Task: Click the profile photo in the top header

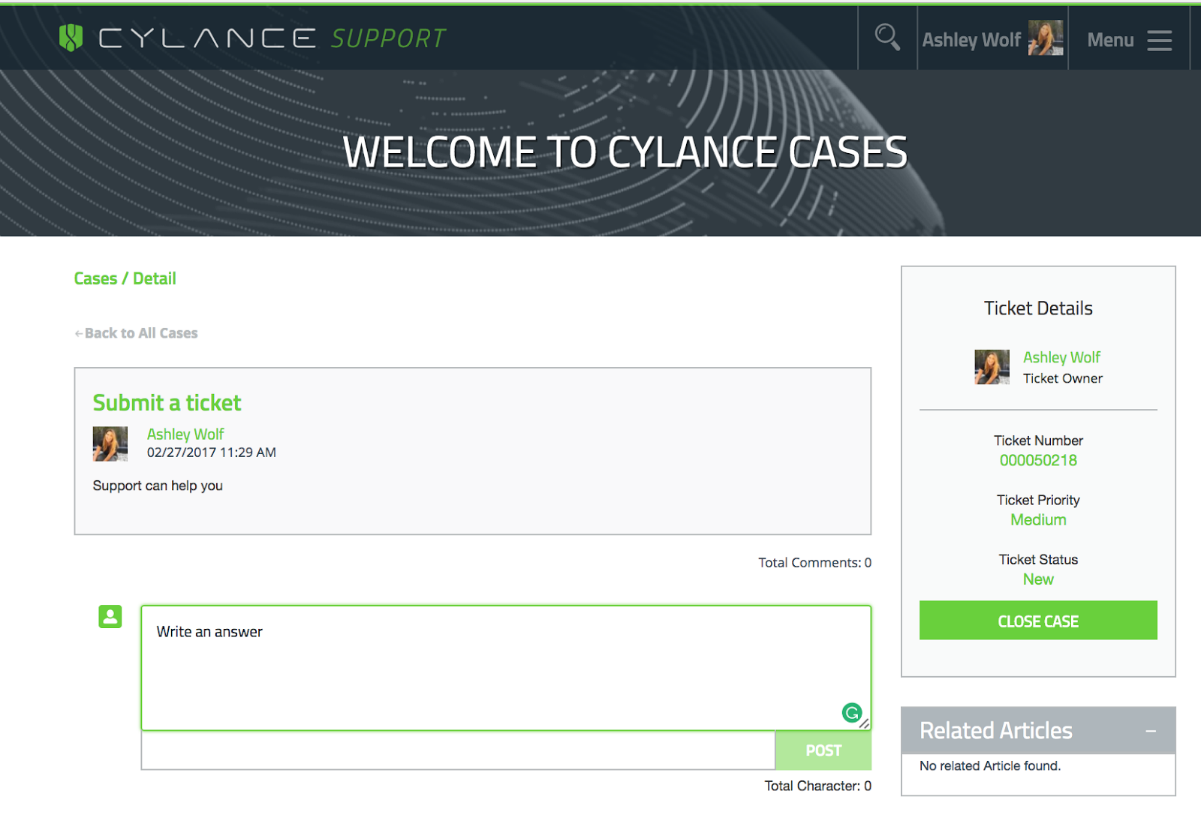Action: pyautogui.click(x=1045, y=38)
